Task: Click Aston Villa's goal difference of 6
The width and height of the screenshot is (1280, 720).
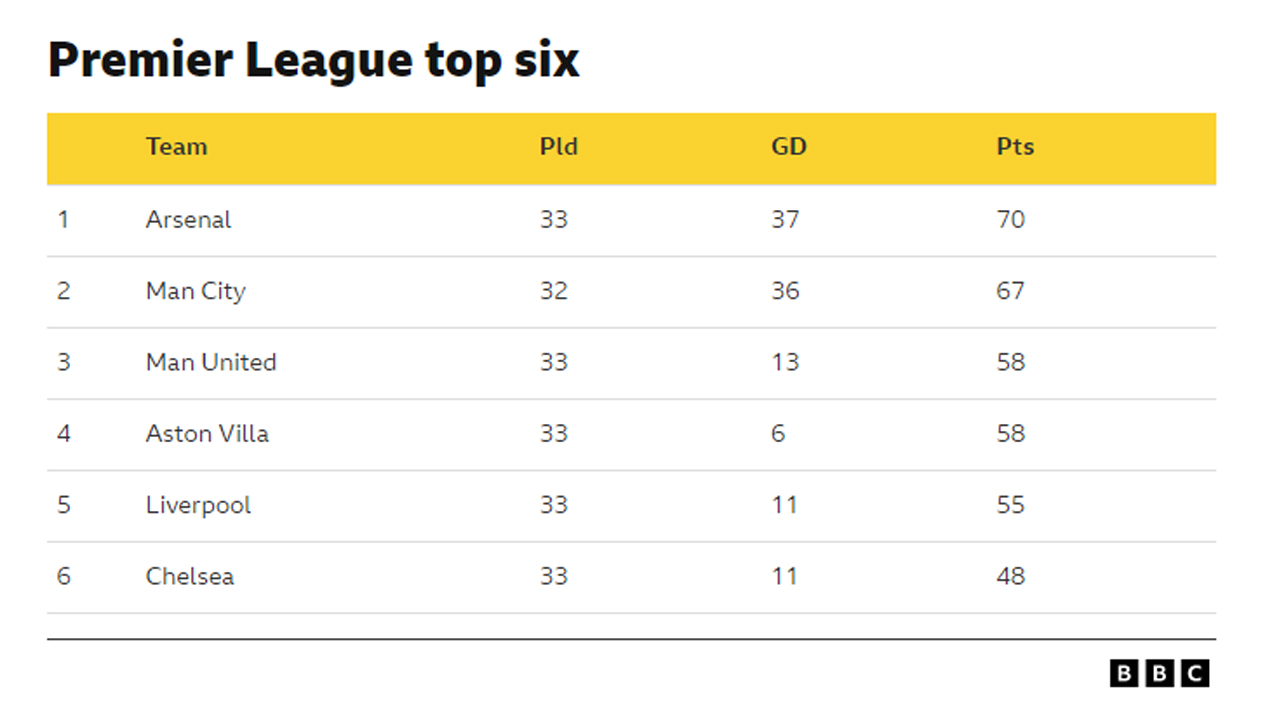Action: [778, 434]
